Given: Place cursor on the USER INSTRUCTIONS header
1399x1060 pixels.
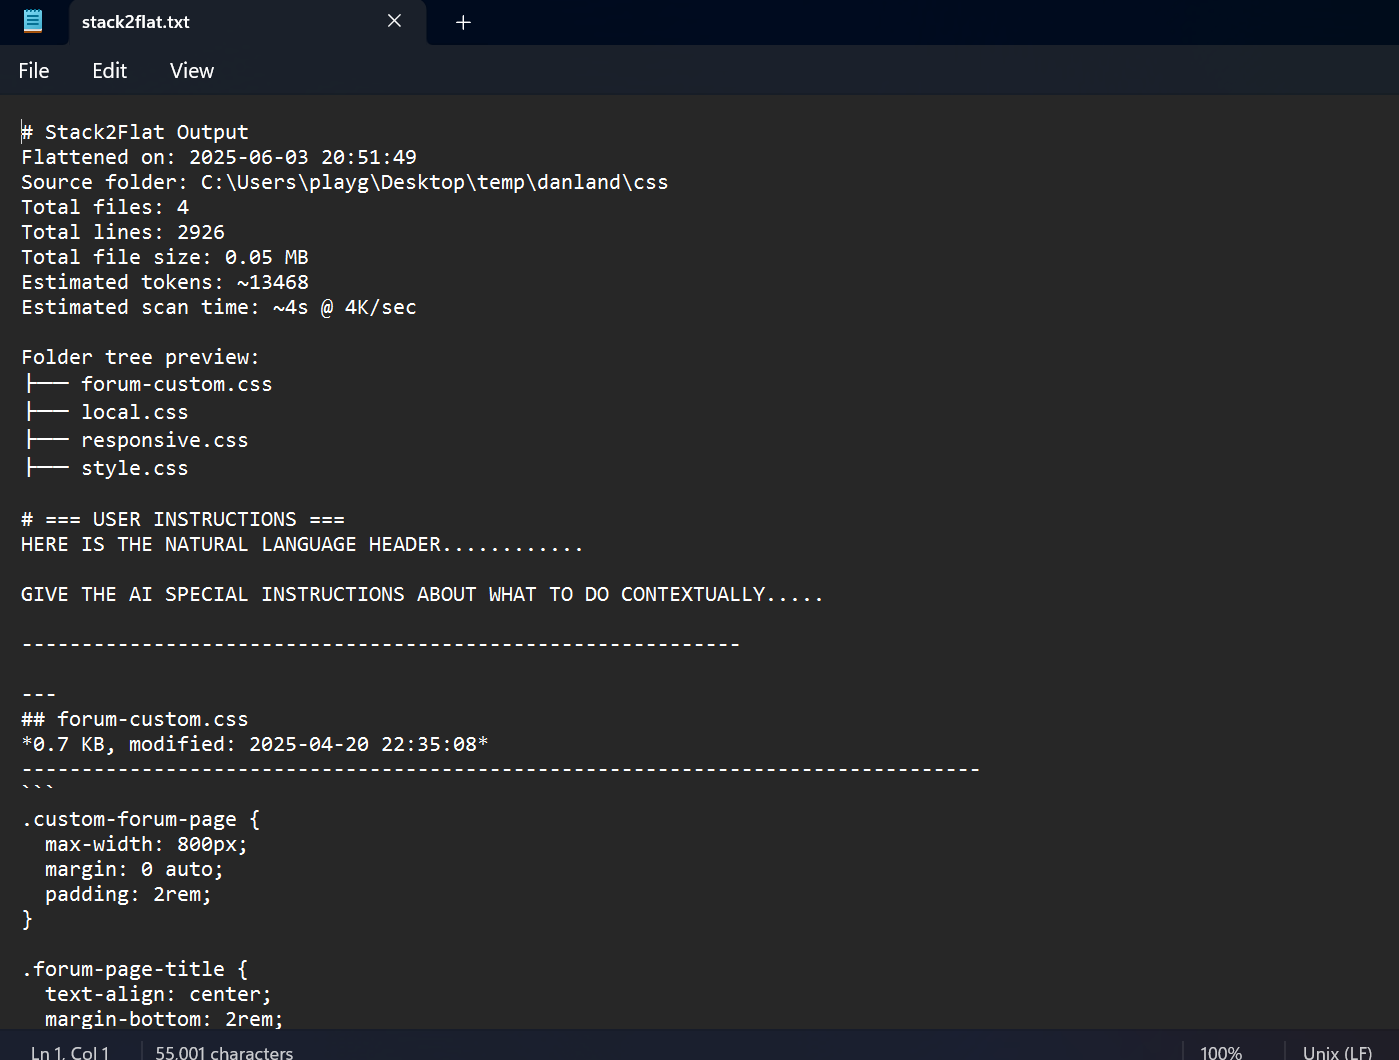Looking at the screenshot, I should pyautogui.click(x=183, y=518).
